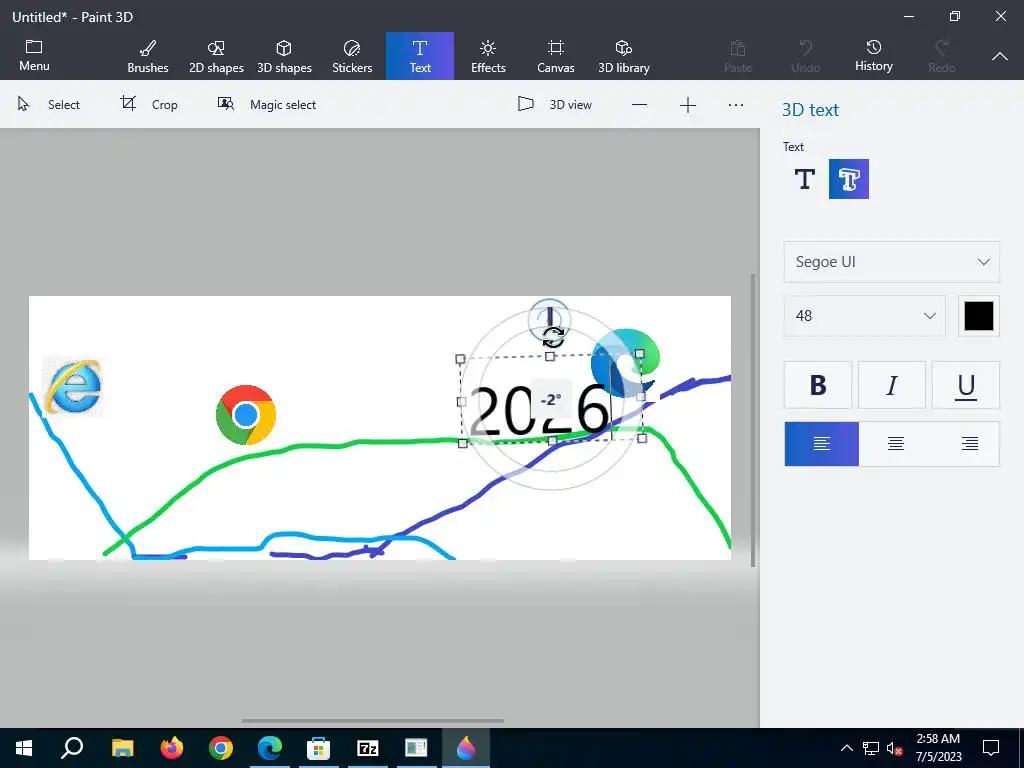Image resolution: width=1024 pixels, height=768 pixels.
Task: Align text left
Action: tap(822, 444)
